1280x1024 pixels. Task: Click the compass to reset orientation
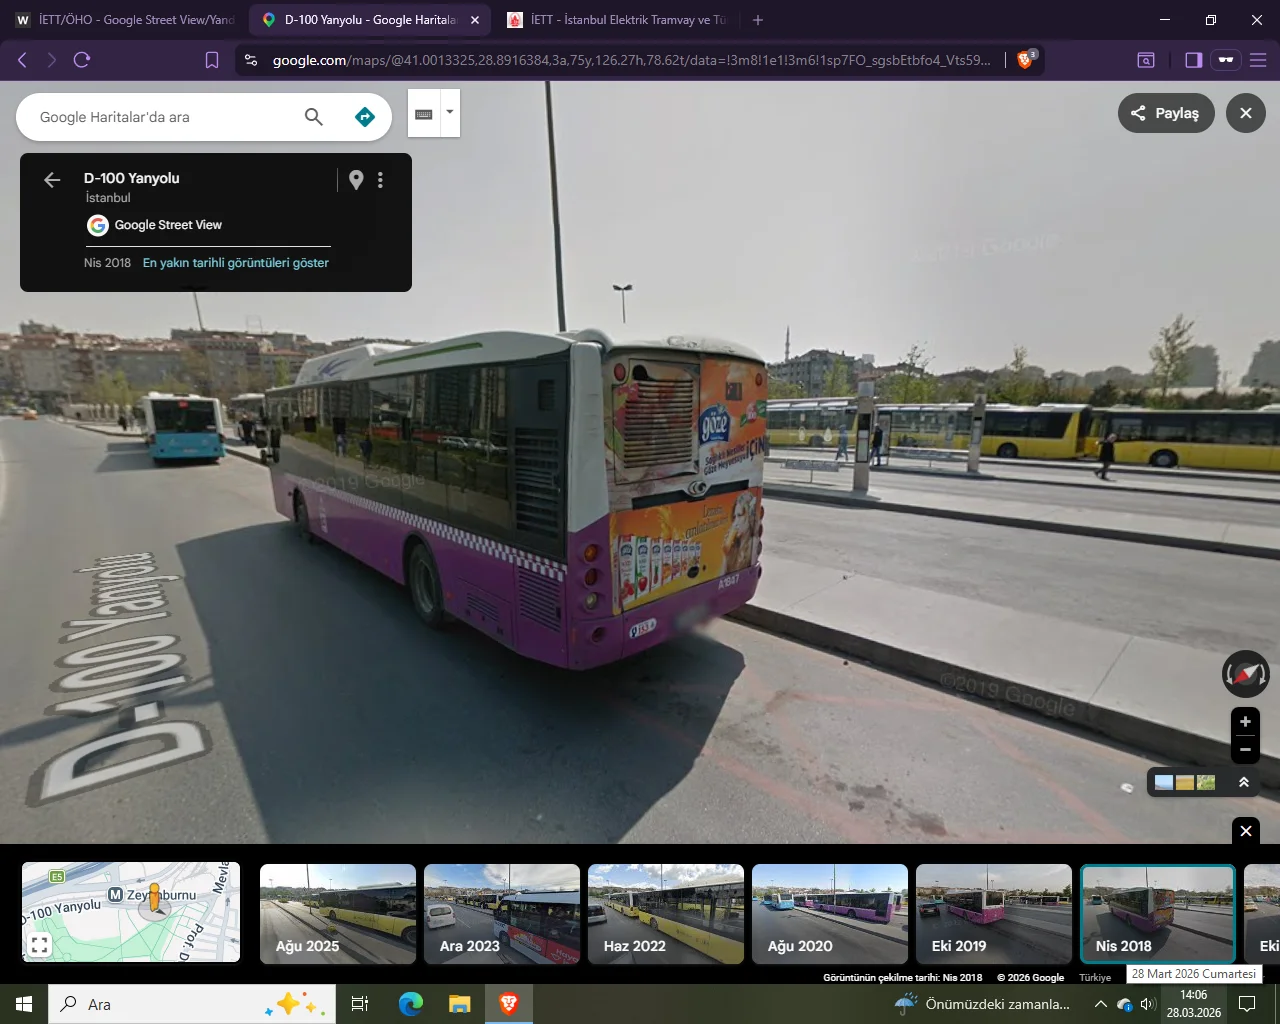pos(1245,674)
